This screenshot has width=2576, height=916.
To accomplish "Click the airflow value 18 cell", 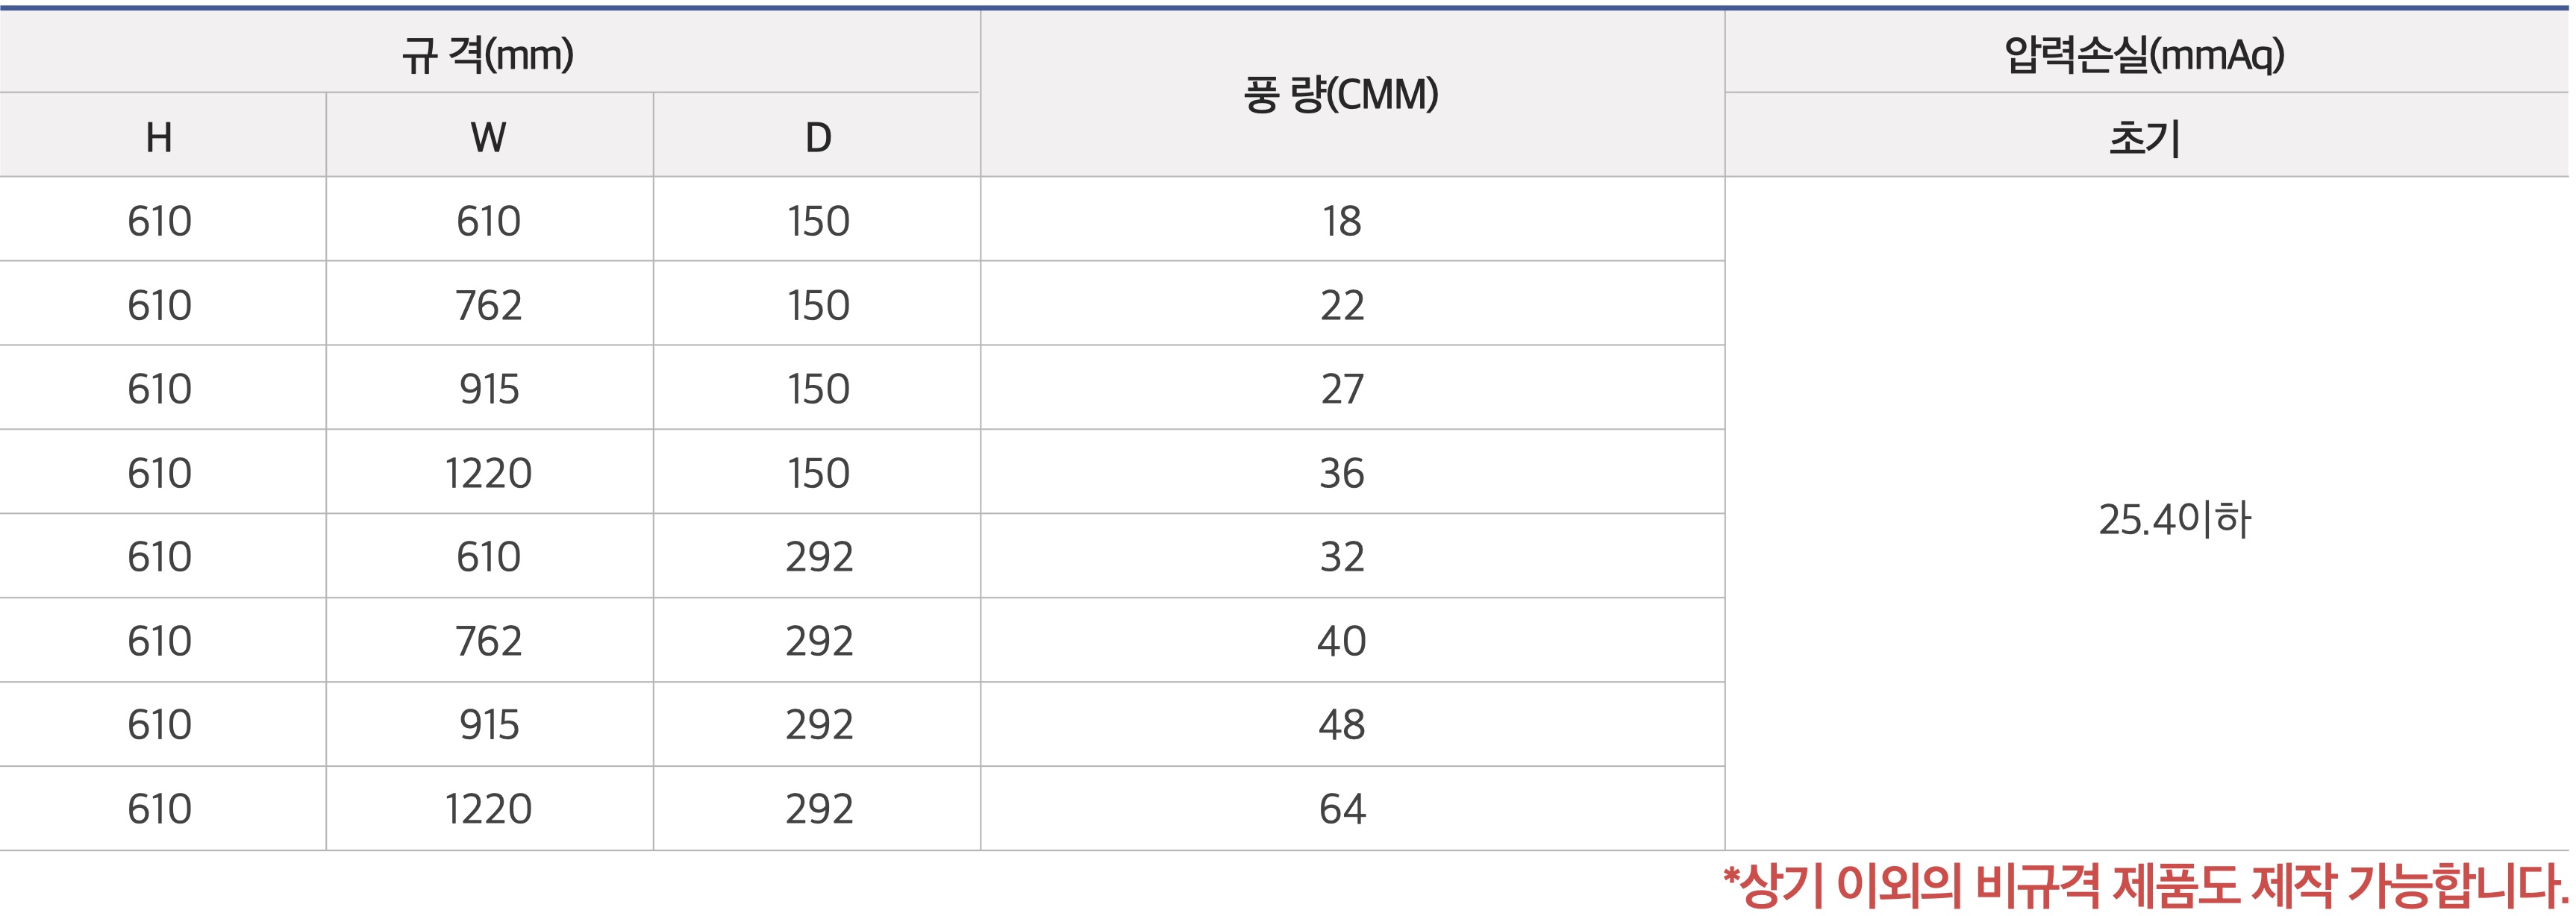I will (x=1341, y=221).
